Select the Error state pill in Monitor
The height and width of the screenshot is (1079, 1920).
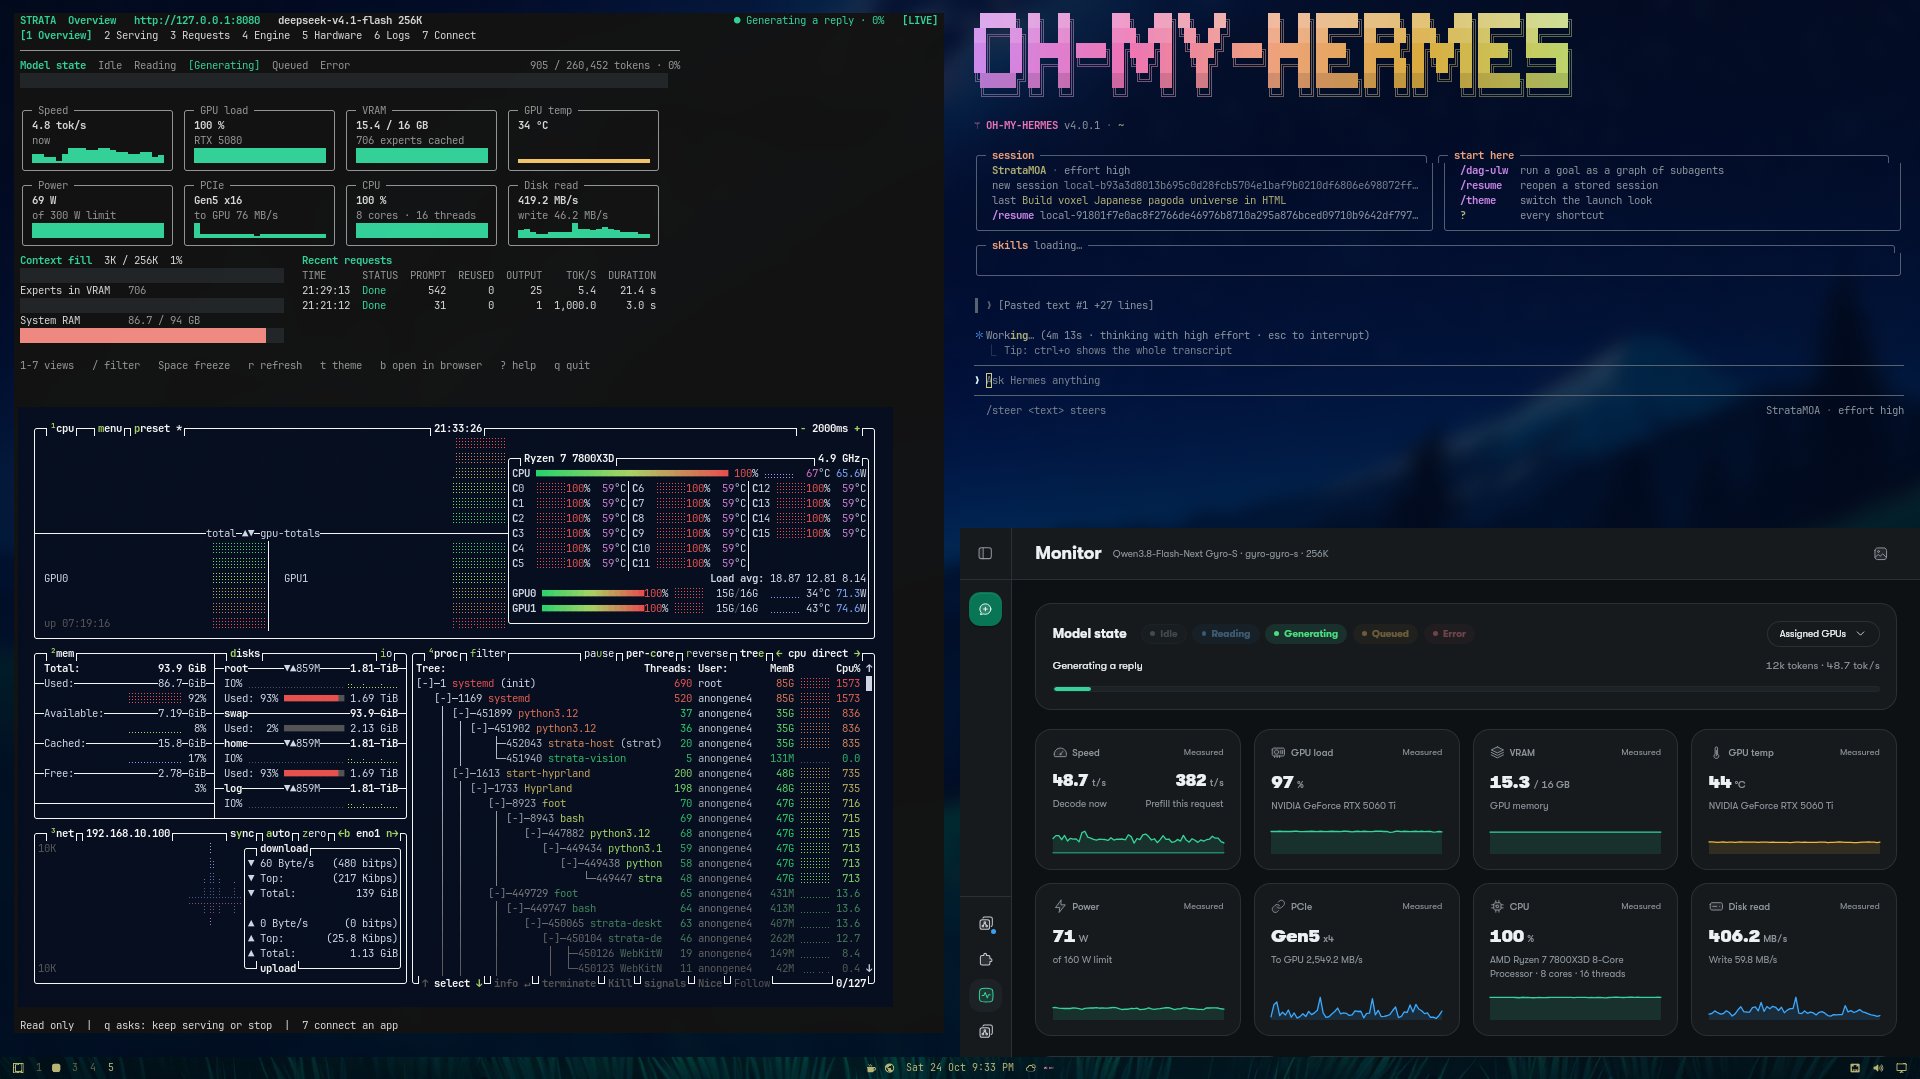click(1449, 633)
